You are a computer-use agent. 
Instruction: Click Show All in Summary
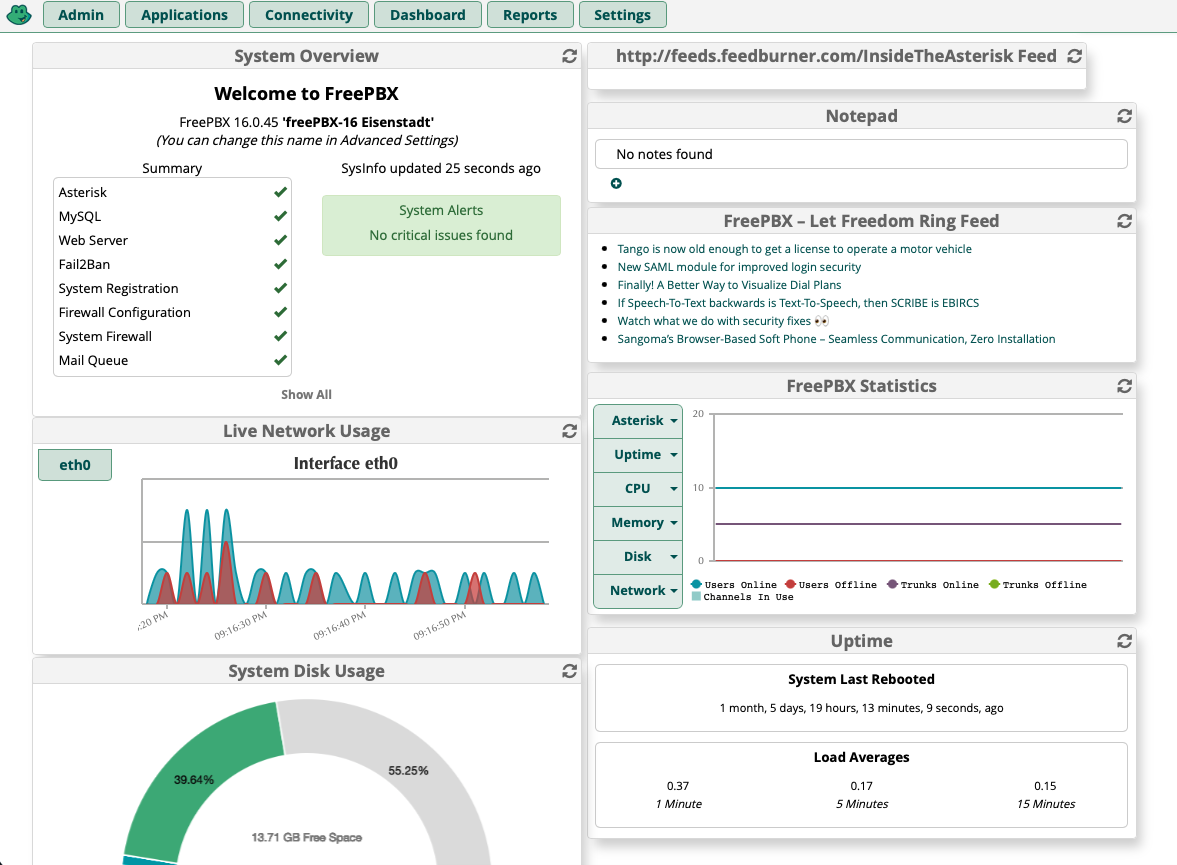306,395
